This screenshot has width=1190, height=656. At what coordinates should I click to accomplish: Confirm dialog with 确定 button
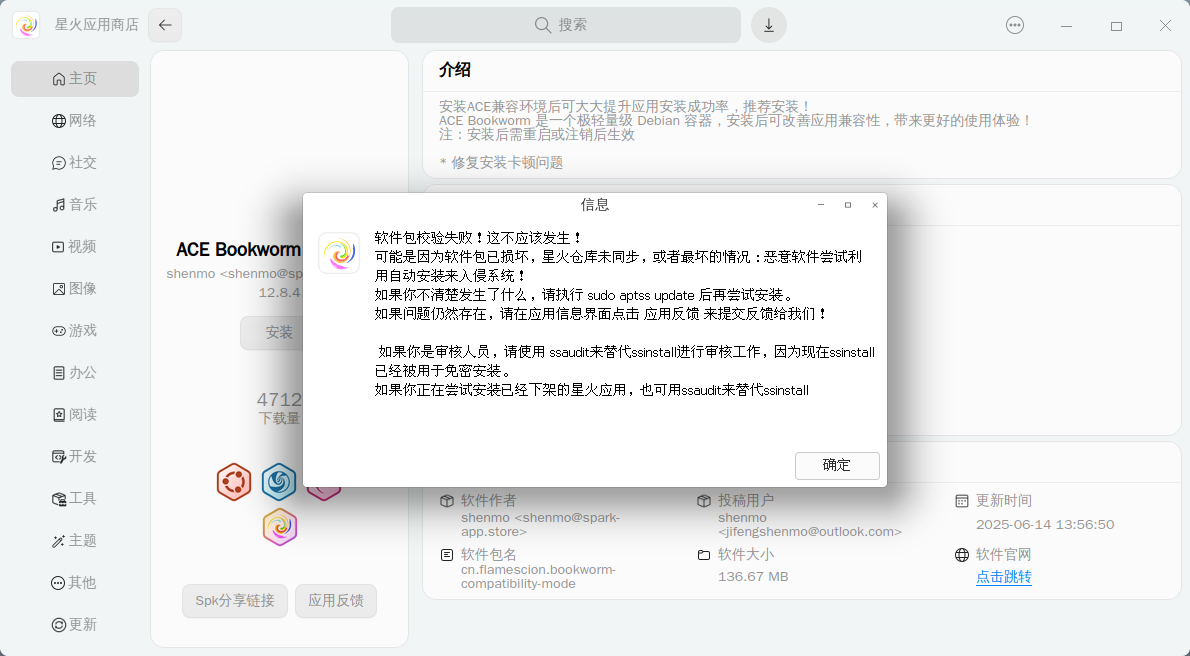point(837,465)
